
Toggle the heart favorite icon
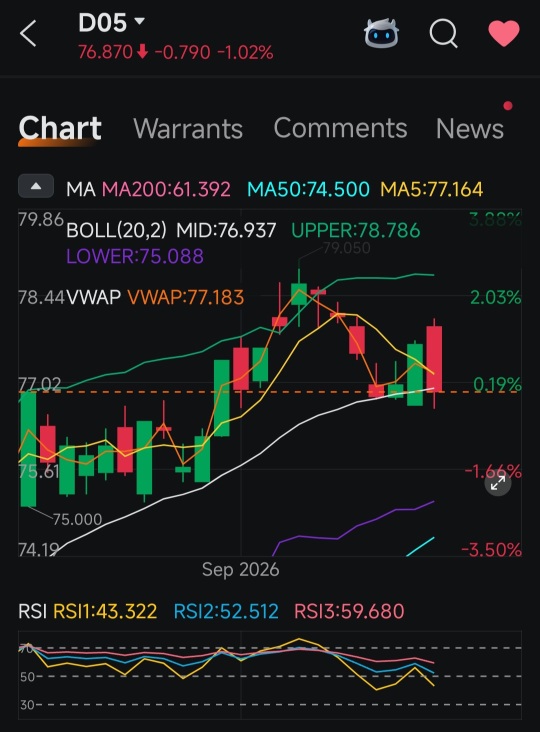504,34
